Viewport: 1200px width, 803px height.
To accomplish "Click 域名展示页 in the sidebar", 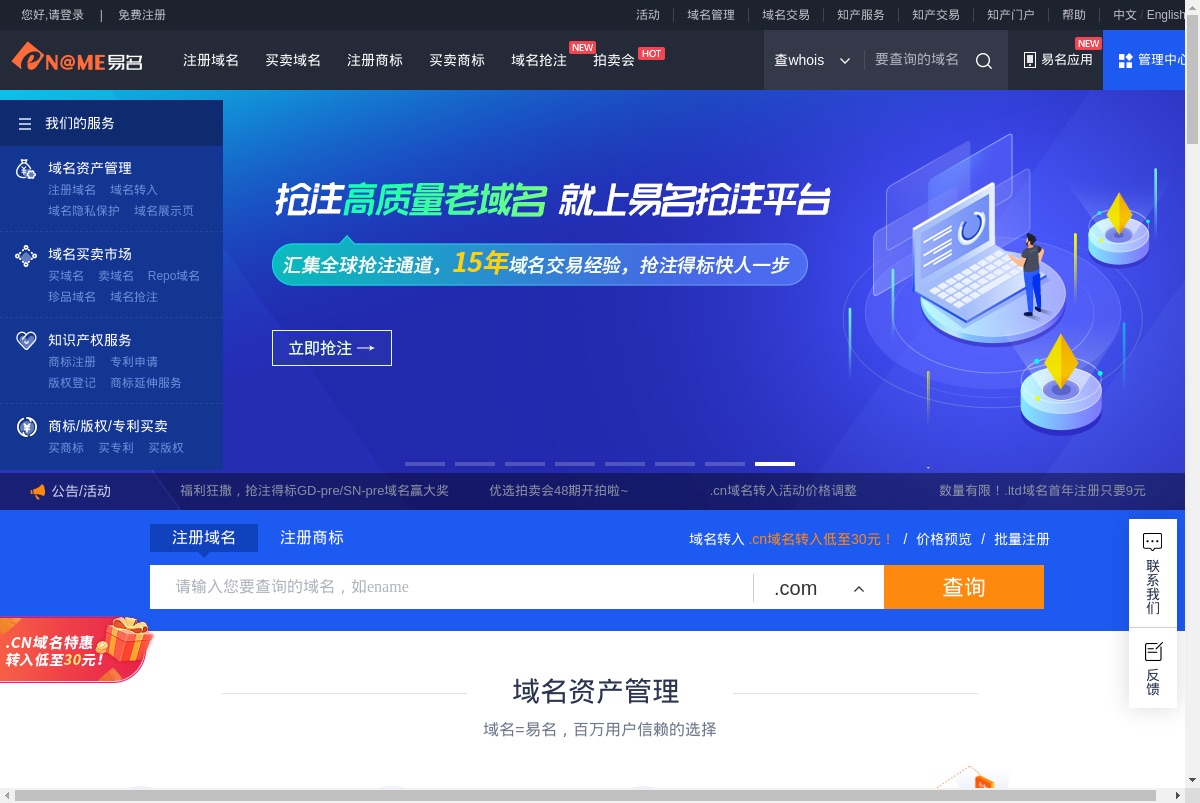I will click(x=164, y=211).
